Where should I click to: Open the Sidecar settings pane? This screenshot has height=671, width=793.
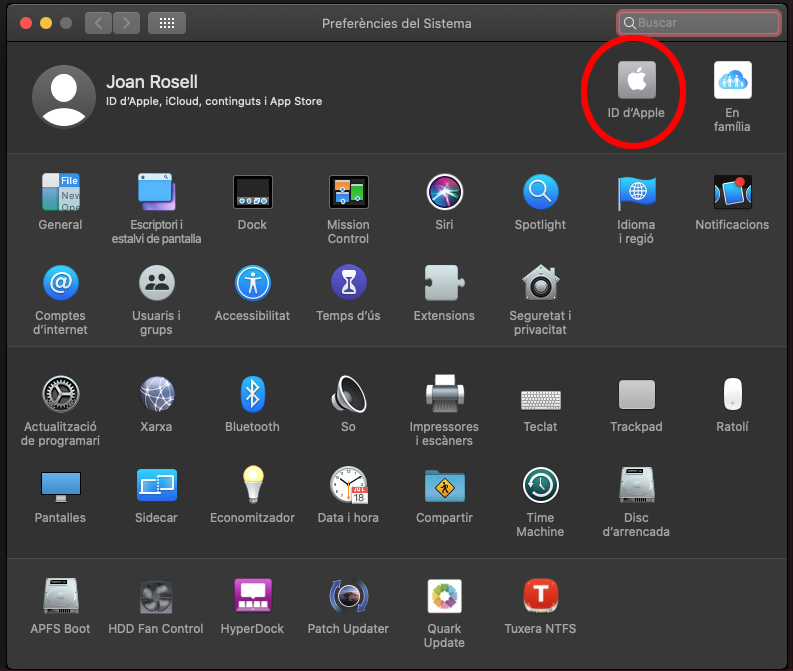pyautogui.click(x=156, y=486)
